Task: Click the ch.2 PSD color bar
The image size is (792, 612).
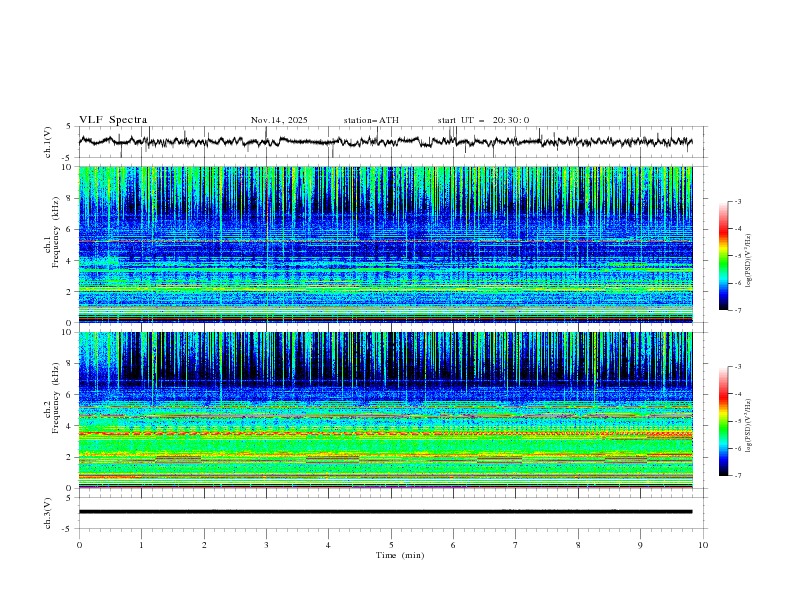Action: tap(723, 421)
